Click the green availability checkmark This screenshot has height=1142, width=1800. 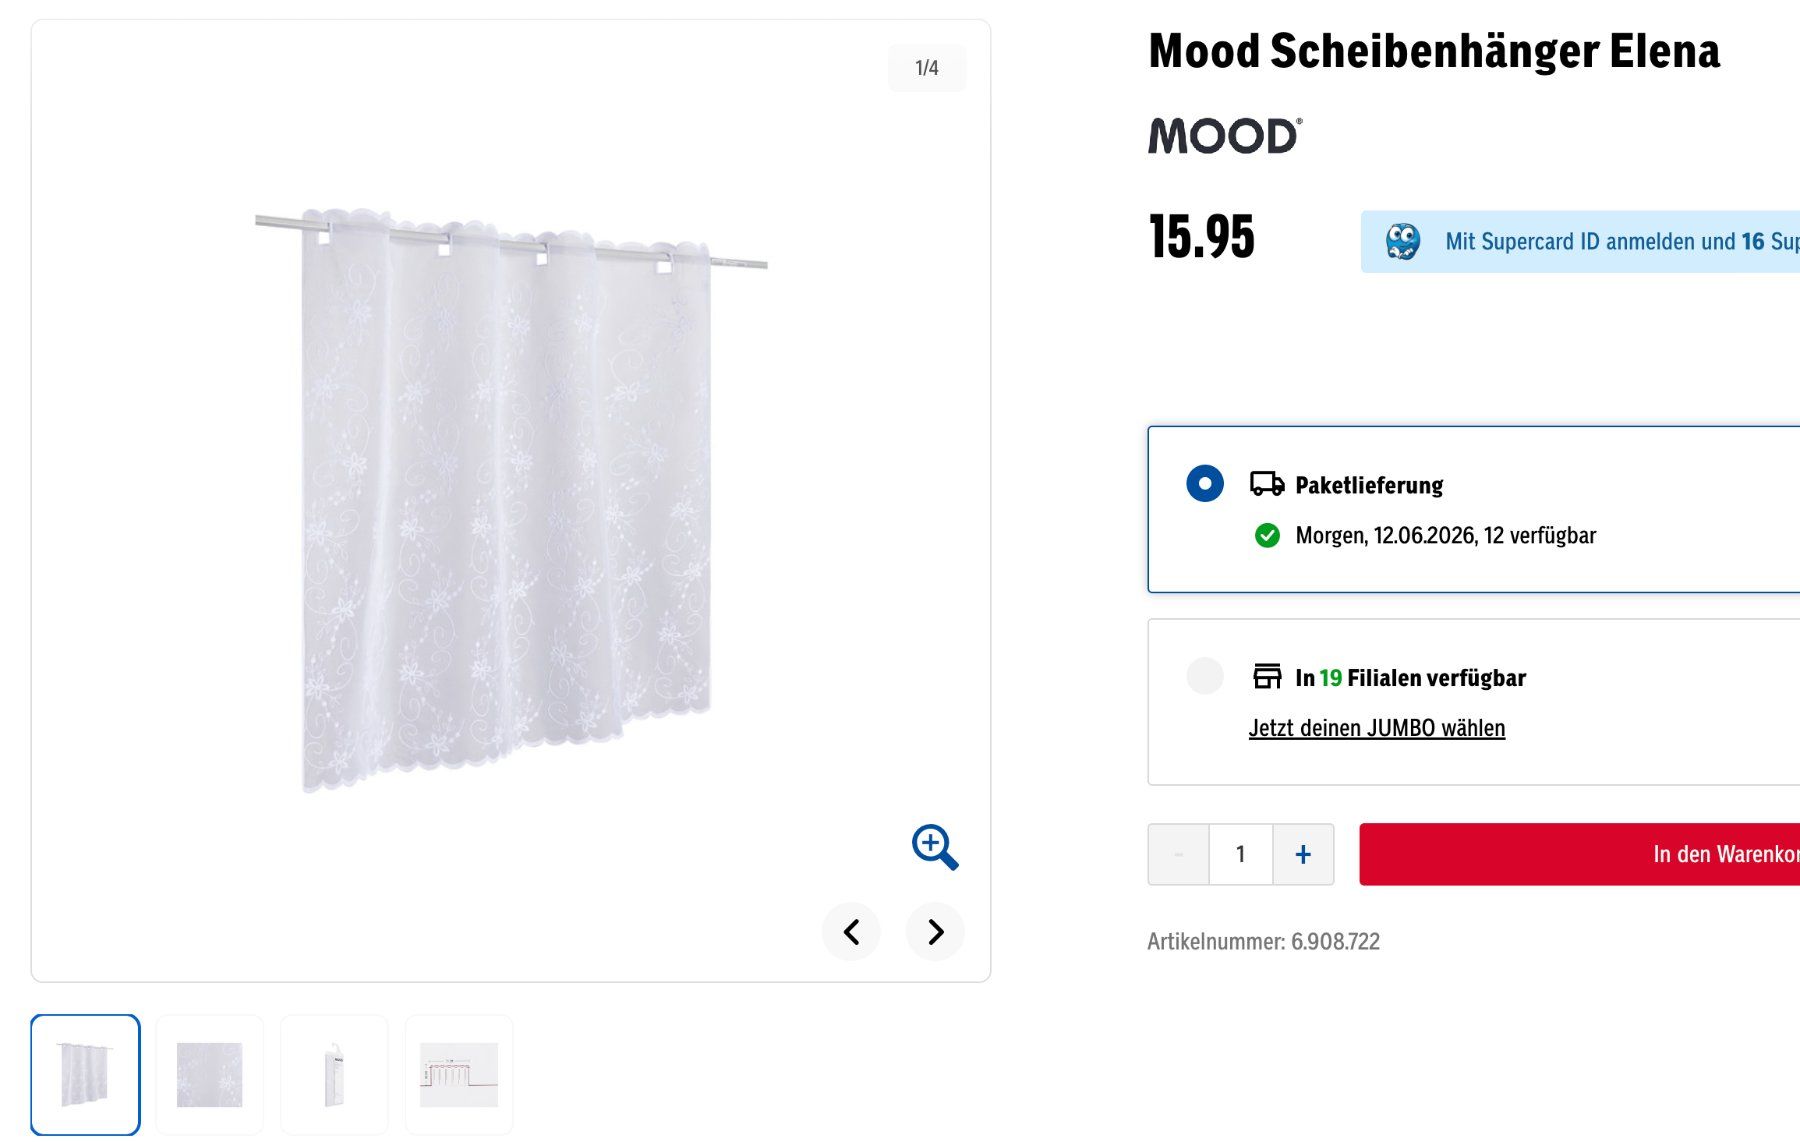point(1267,535)
